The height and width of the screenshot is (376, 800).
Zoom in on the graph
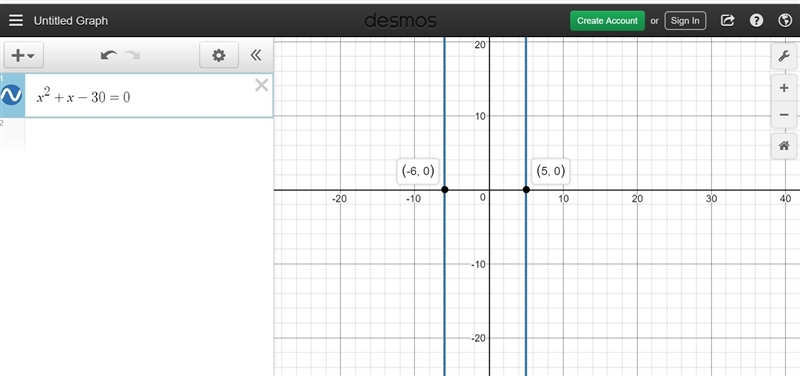tap(784, 88)
